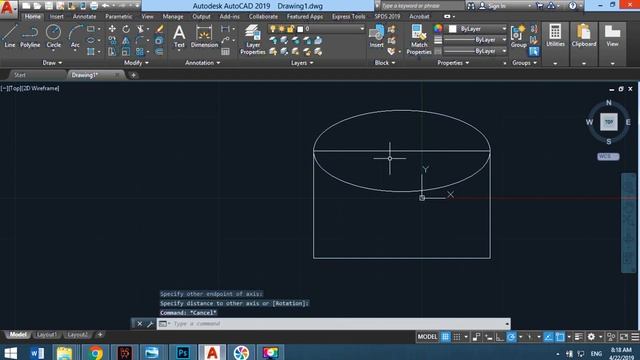Click the TOP face of ViewCube
Screen dimensions: 640x360
pos(609,122)
